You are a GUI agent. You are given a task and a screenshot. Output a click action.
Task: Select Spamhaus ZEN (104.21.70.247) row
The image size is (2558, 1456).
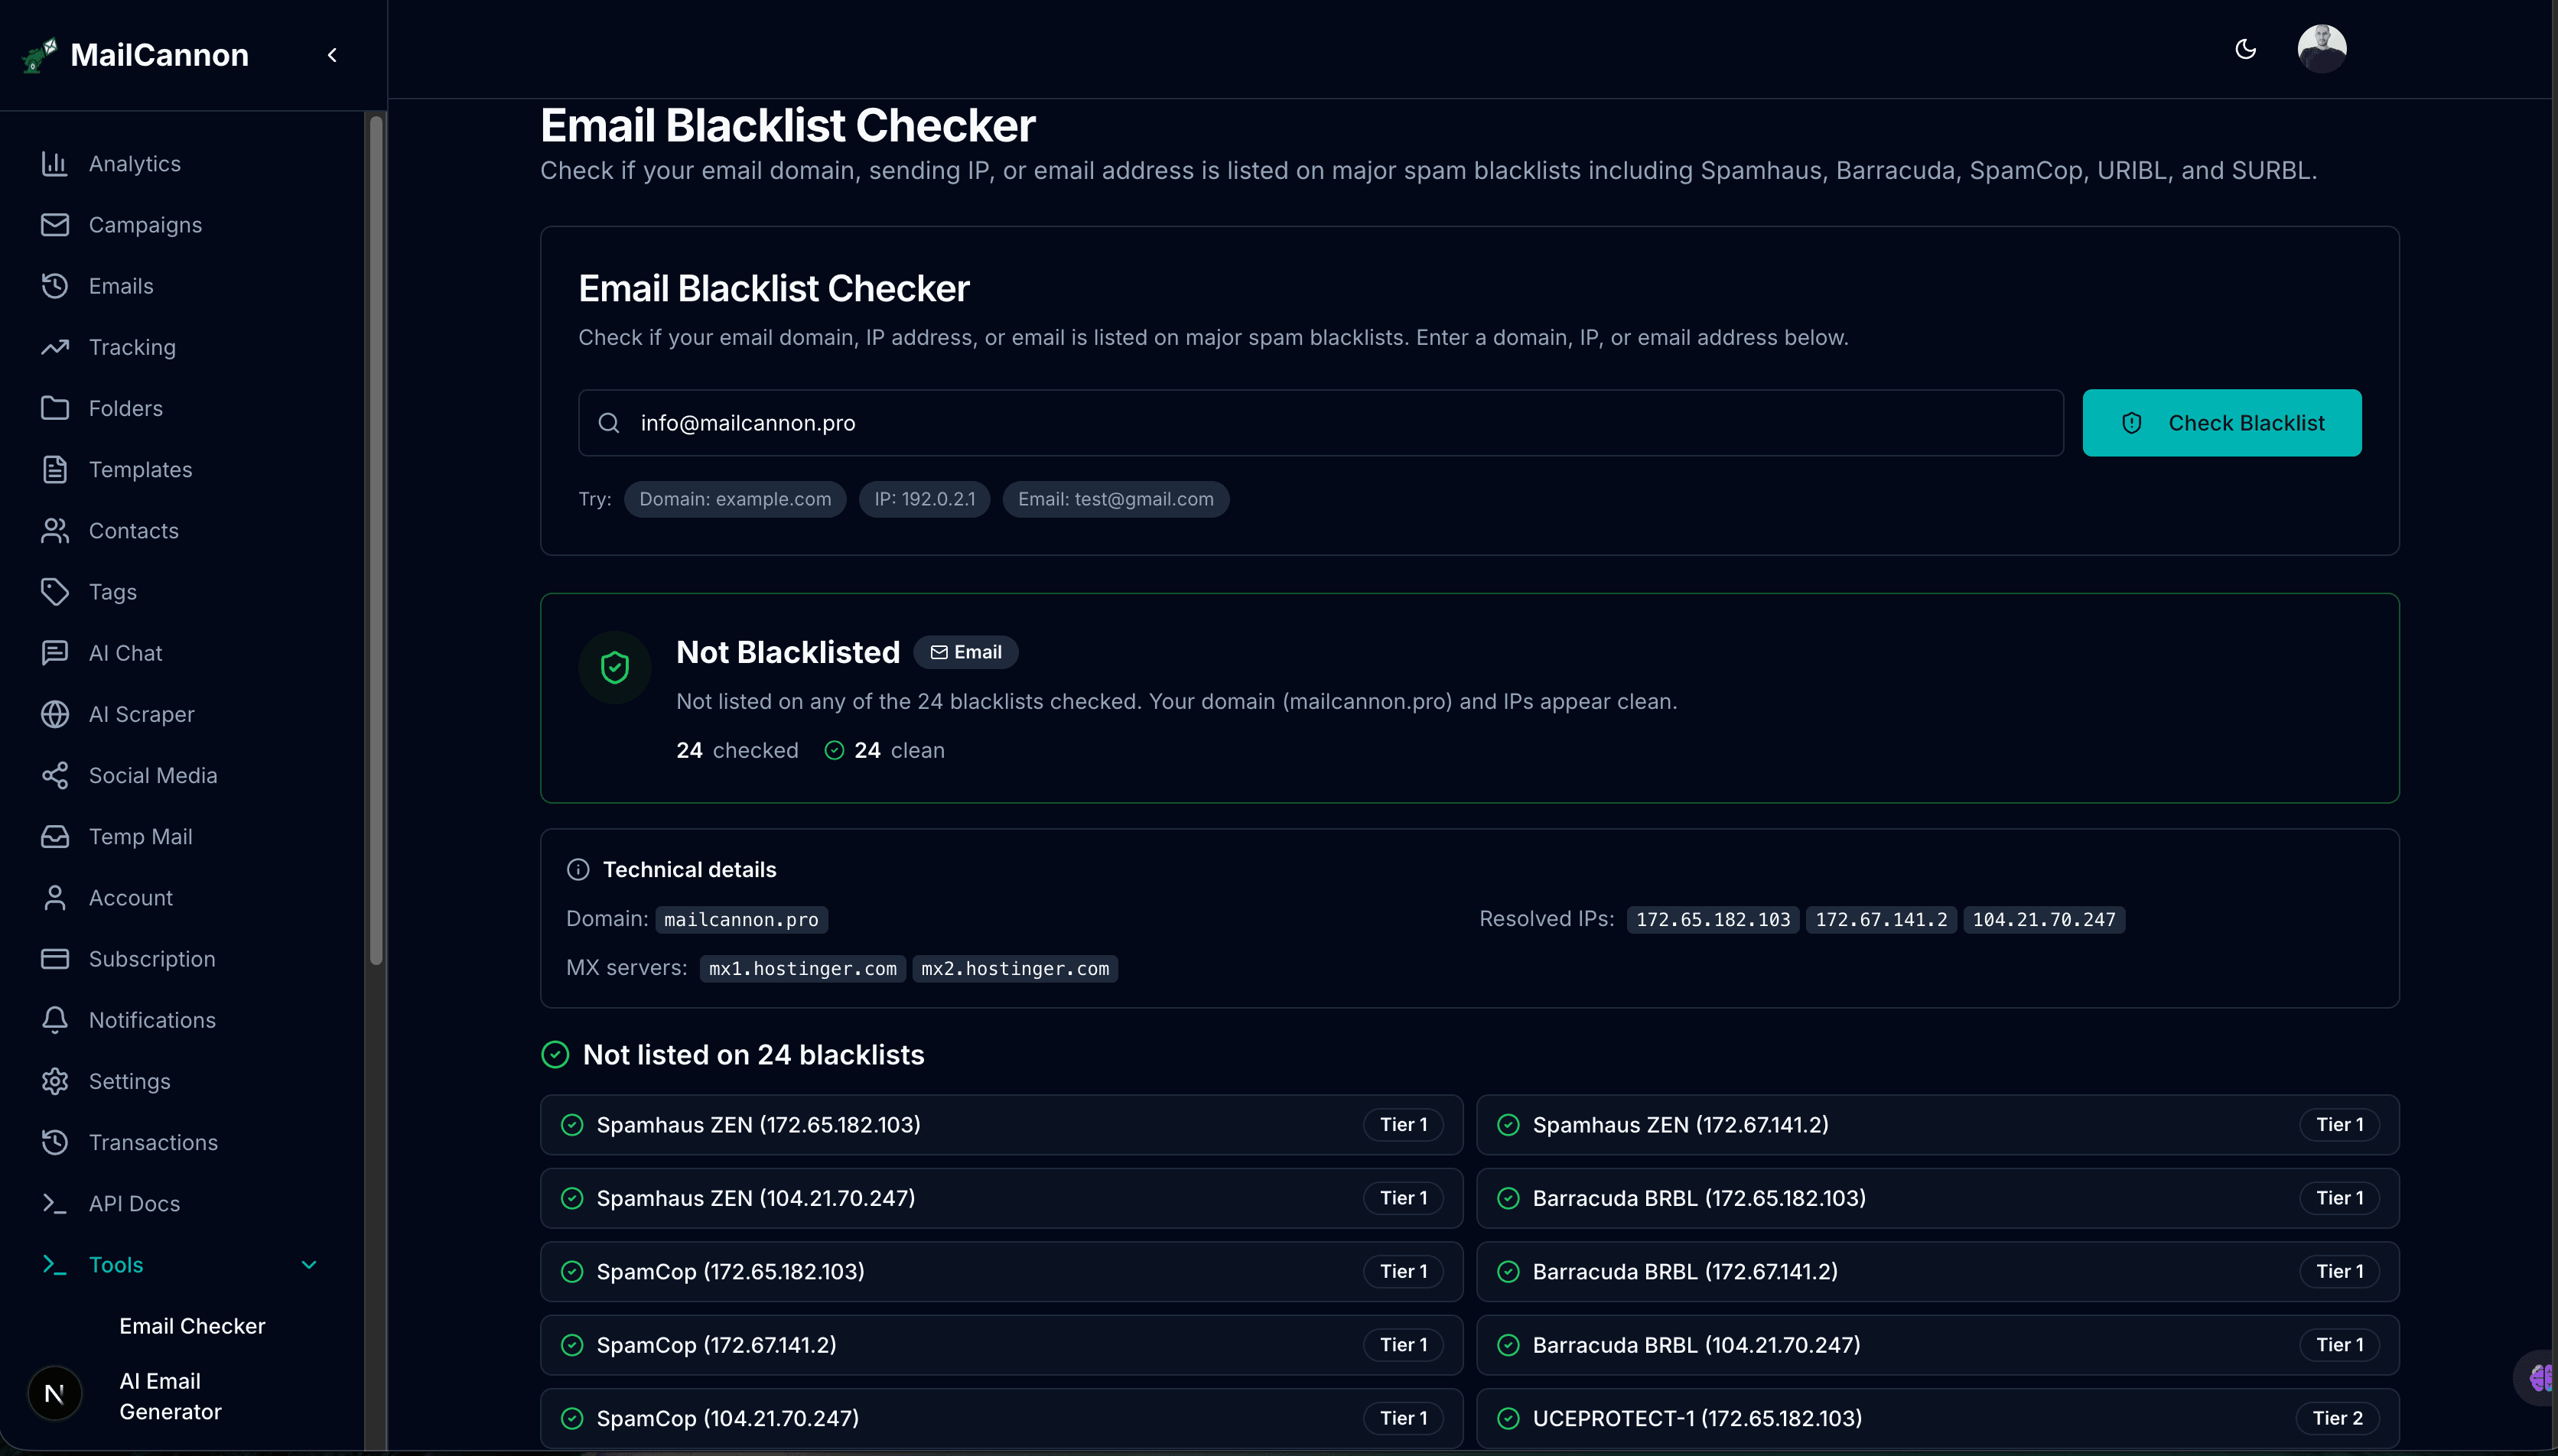1001,1198
